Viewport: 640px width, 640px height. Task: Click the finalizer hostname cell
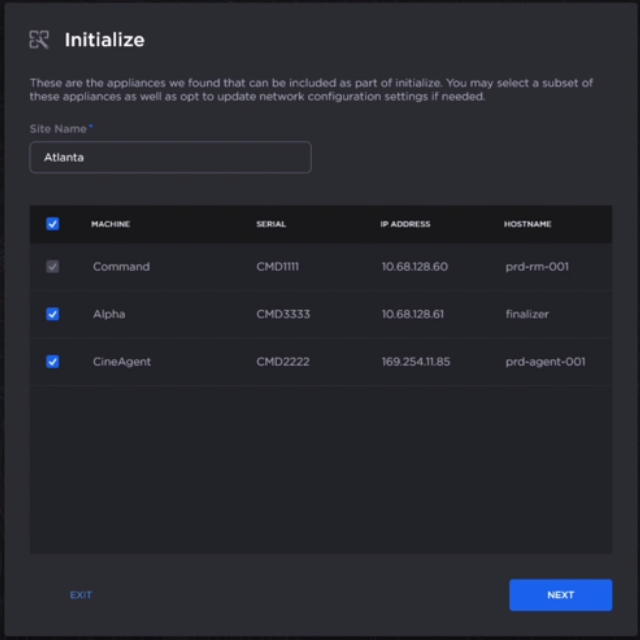pos(527,314)
